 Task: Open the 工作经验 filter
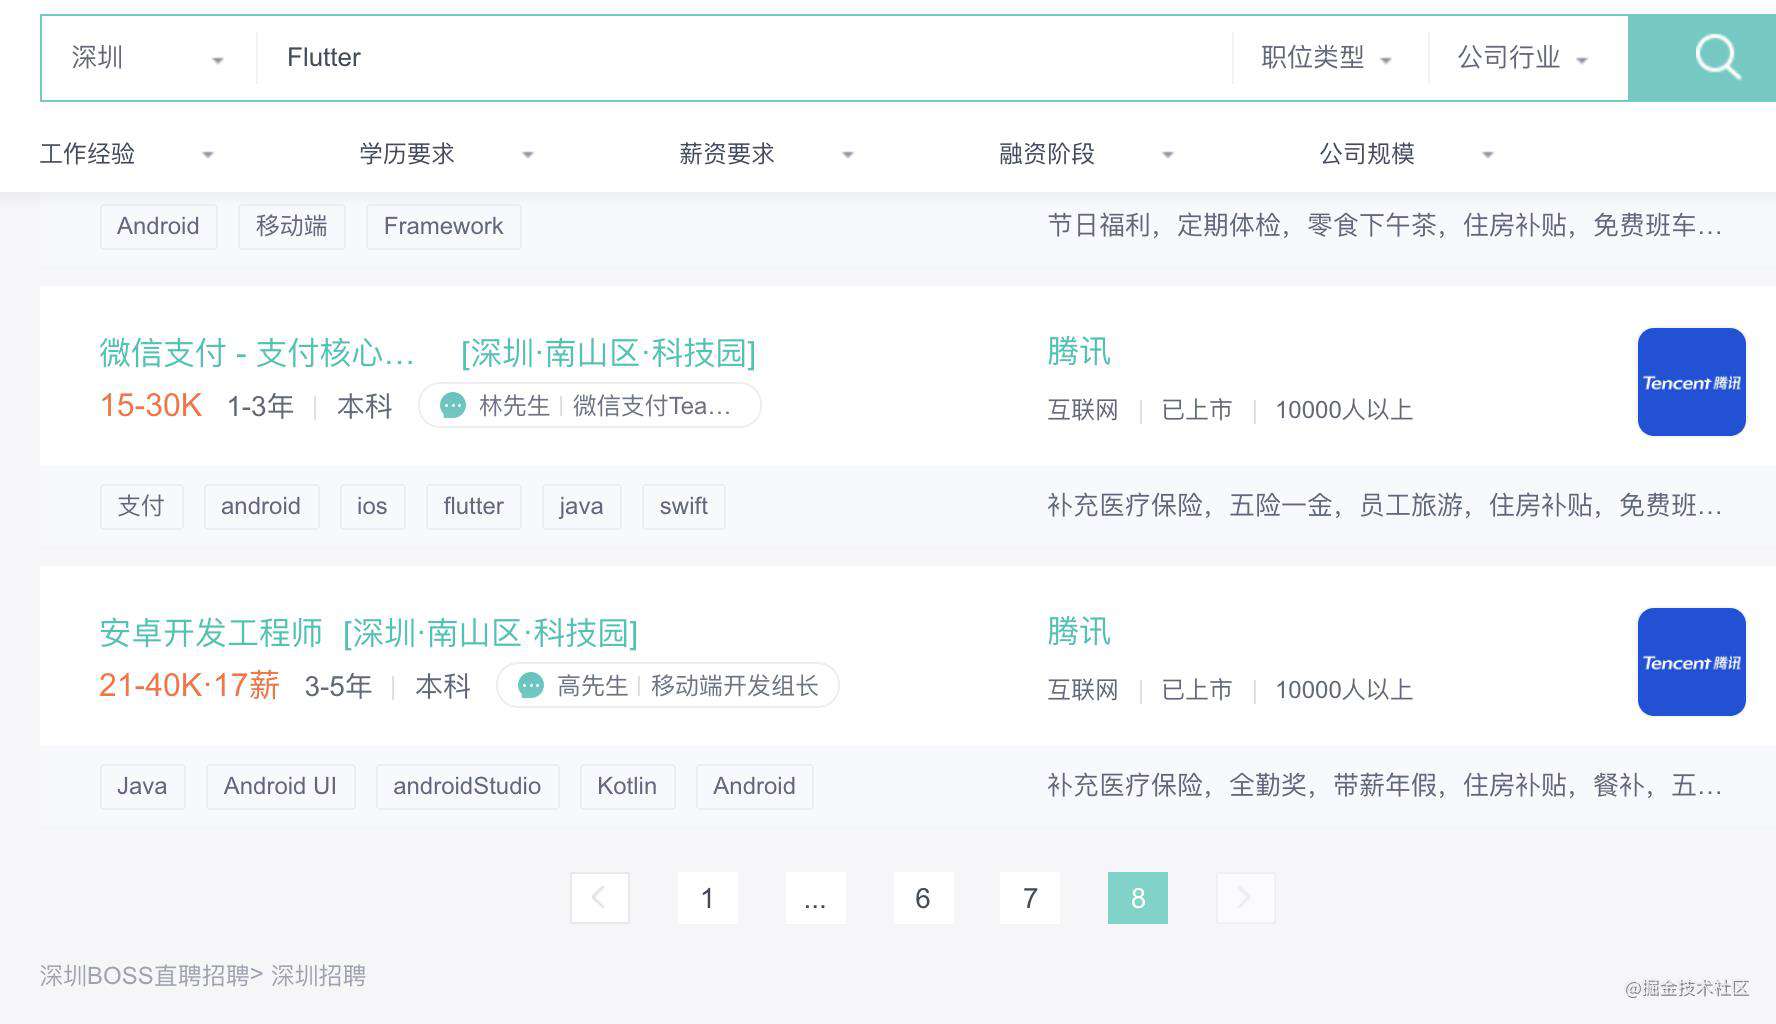point(127,154)
